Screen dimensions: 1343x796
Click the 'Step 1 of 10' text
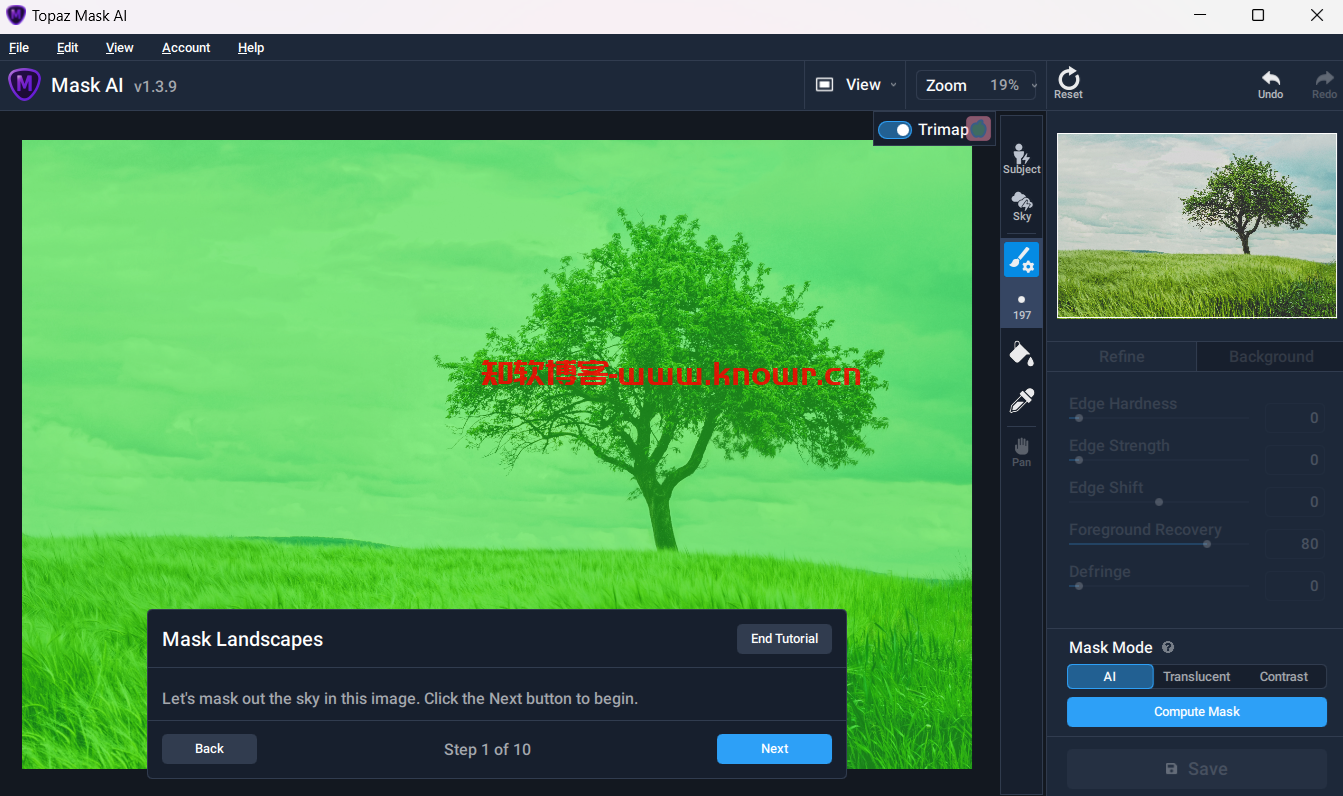click(x=487, y=749)
